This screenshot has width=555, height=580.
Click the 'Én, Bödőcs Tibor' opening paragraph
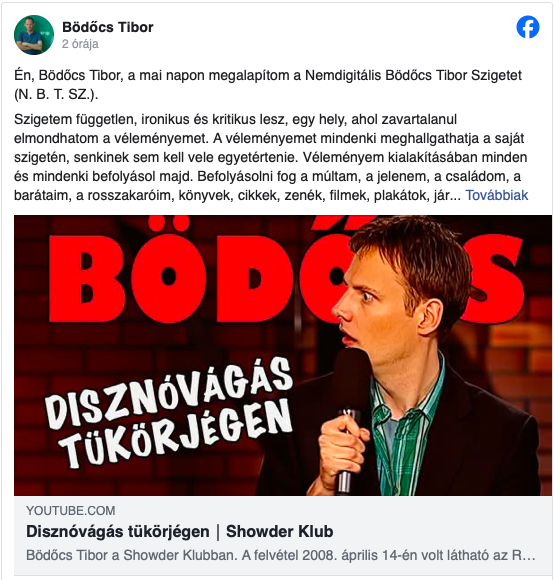pos(268,84)
